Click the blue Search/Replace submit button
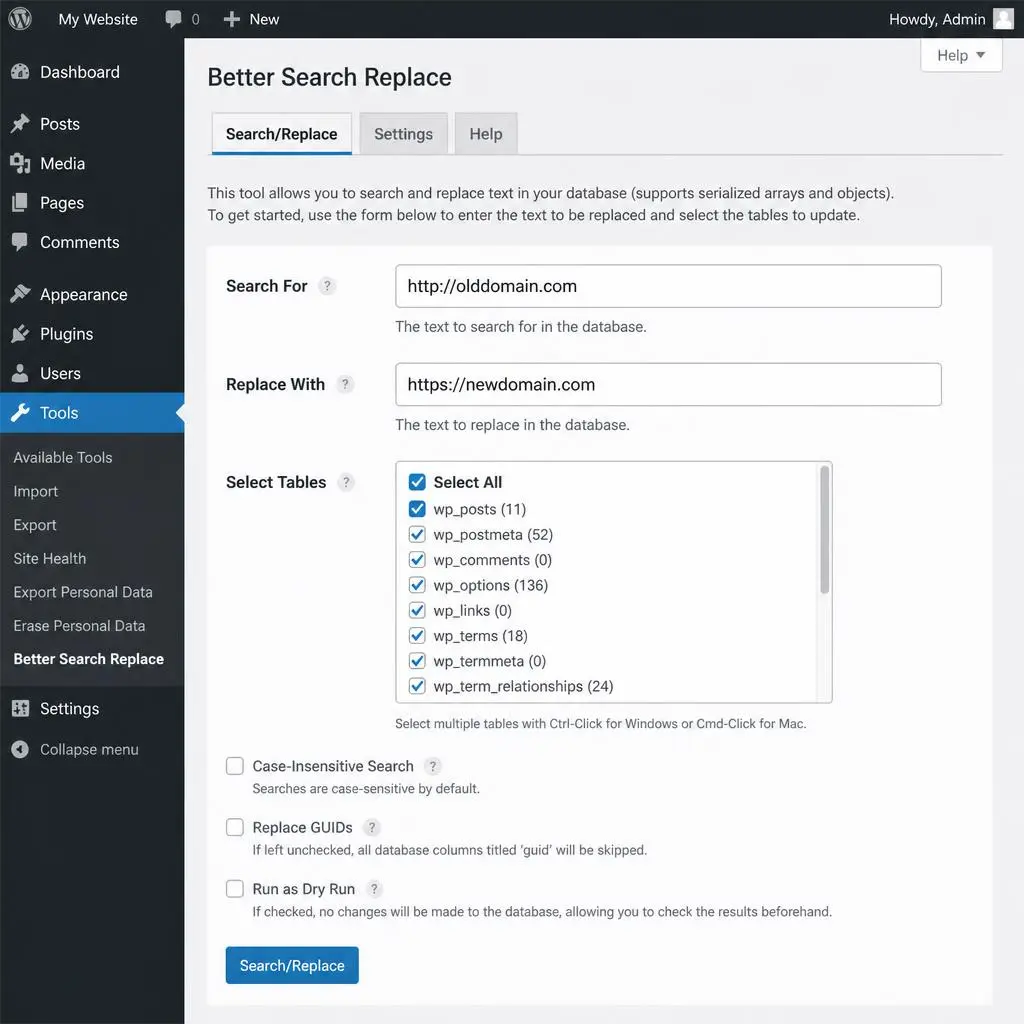This screenshot has width=1024, height=1024. click(x=292, y=965)
